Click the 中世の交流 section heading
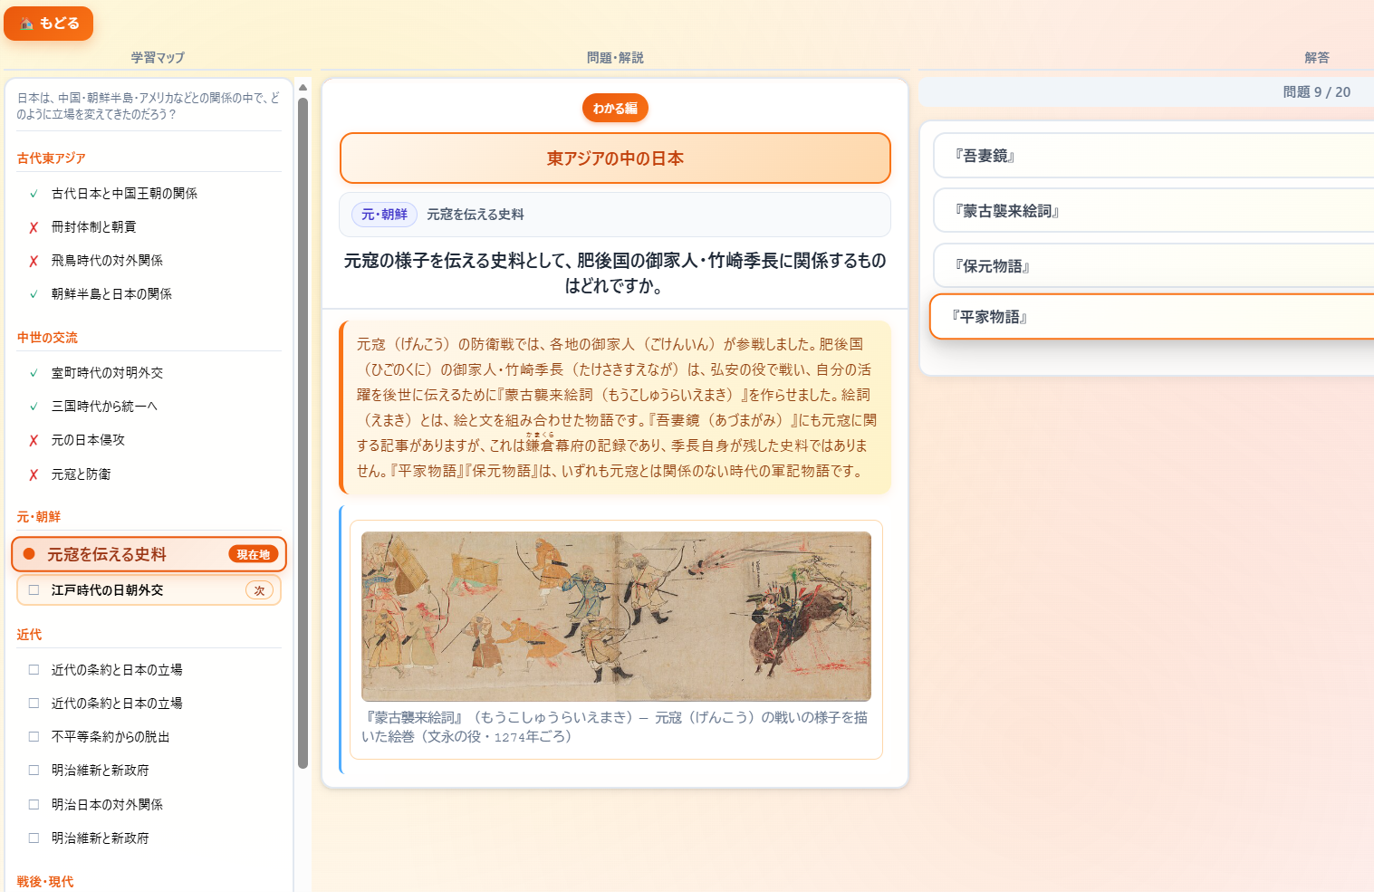This screenshot has width=1374, height=892. point(47,337)
